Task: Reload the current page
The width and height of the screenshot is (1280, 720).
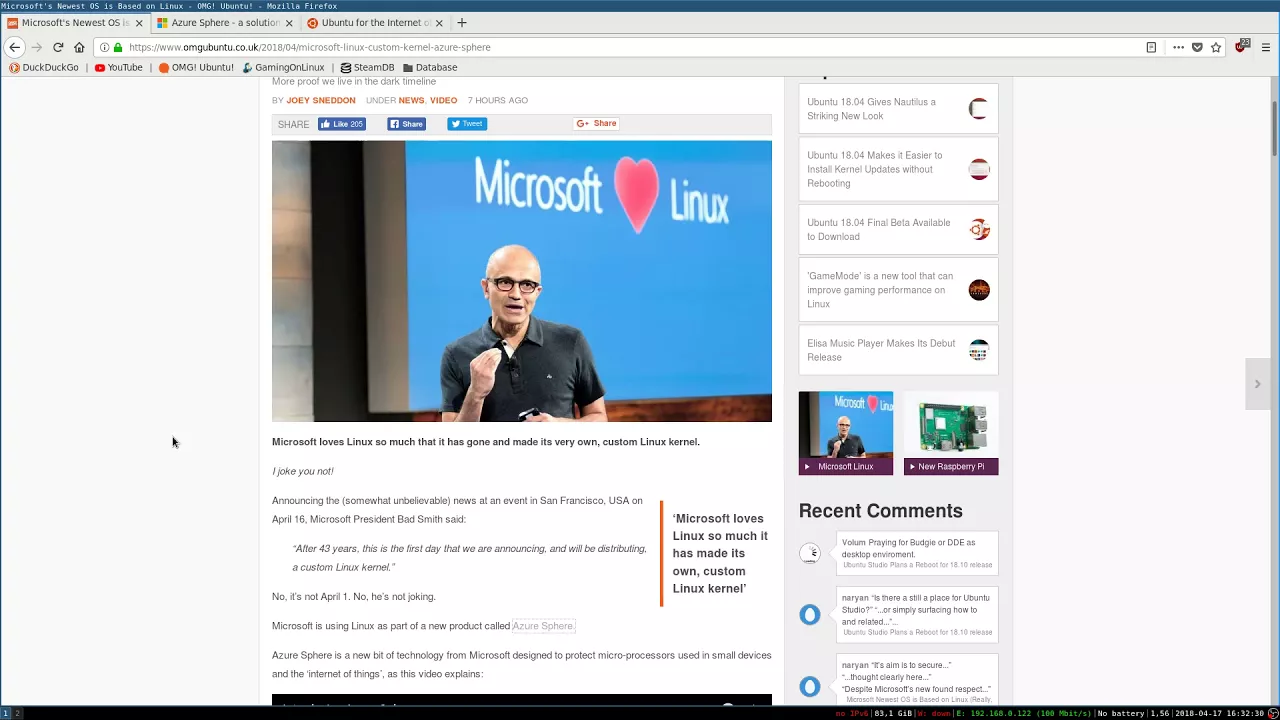Action: tap(58, 47)
